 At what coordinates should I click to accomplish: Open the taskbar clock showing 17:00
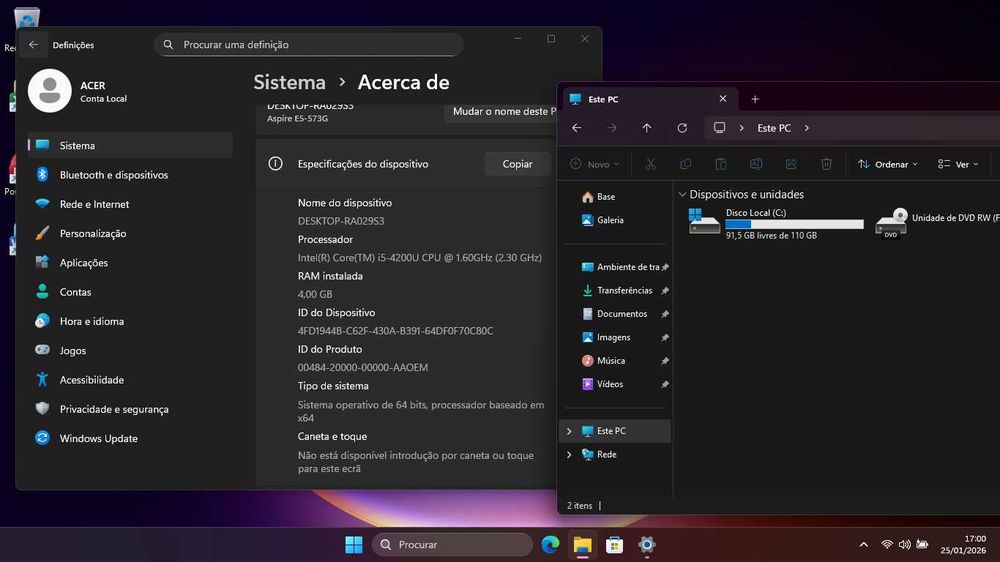pyautogui.click(x=964, y=545)
